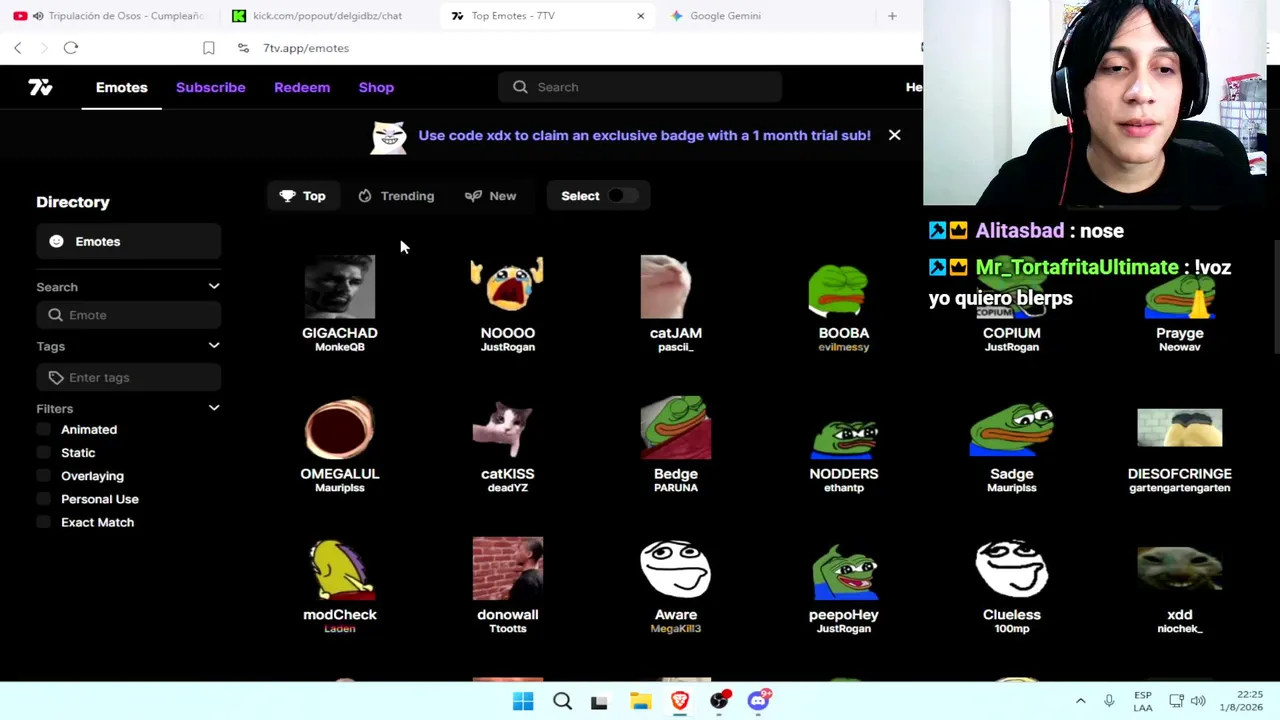Open creator MonkeQB under GIGACHAD
The width and height of the screenshot is (1280, 720).
coord(340,347)
